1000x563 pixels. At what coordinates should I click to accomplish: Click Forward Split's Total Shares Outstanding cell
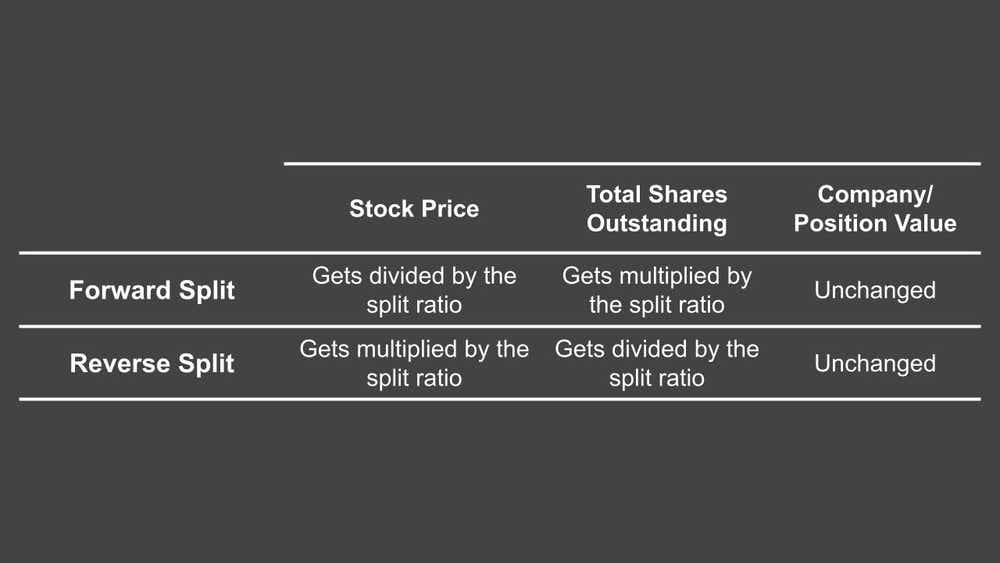coord(656,290)
